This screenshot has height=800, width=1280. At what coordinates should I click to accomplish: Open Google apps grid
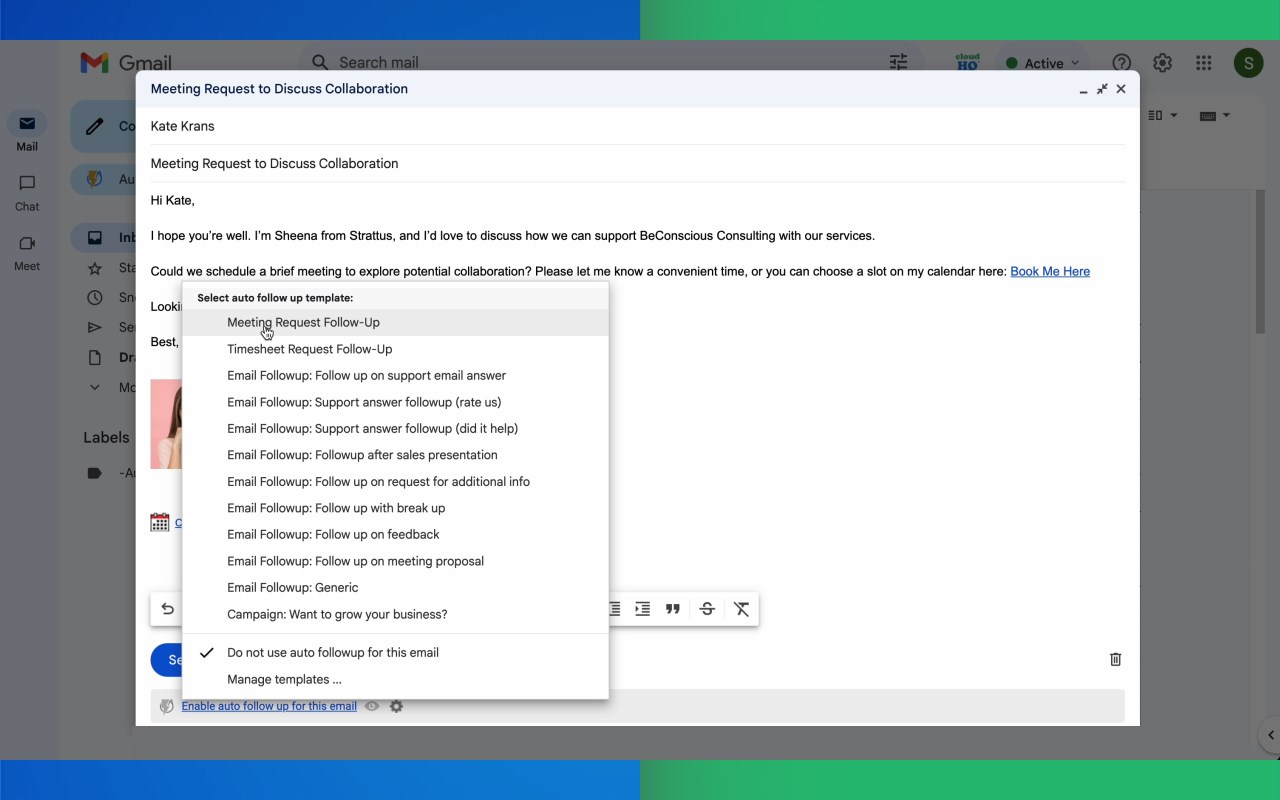click(x=1204, y=63)
